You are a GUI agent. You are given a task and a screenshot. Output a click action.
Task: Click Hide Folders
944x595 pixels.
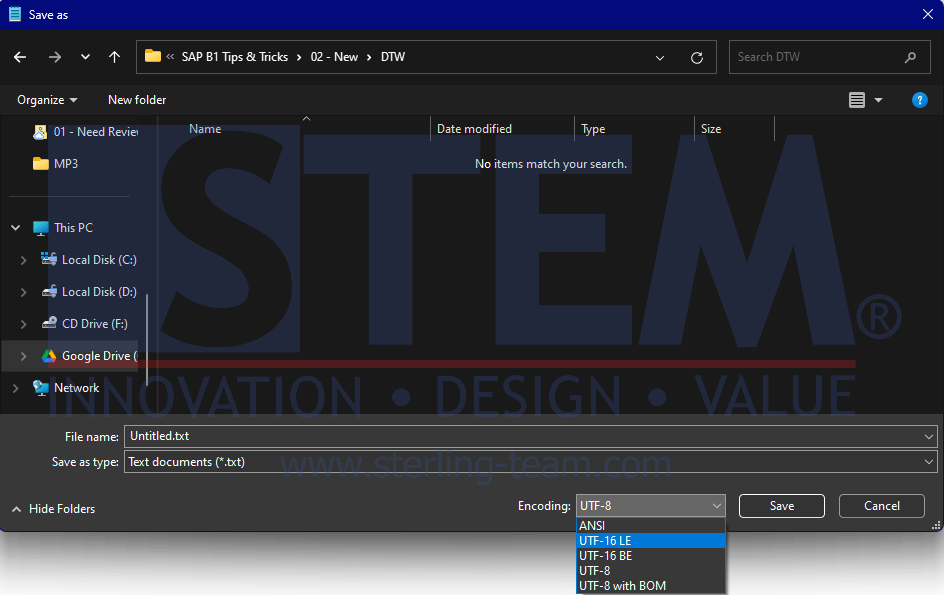(53, 509)
